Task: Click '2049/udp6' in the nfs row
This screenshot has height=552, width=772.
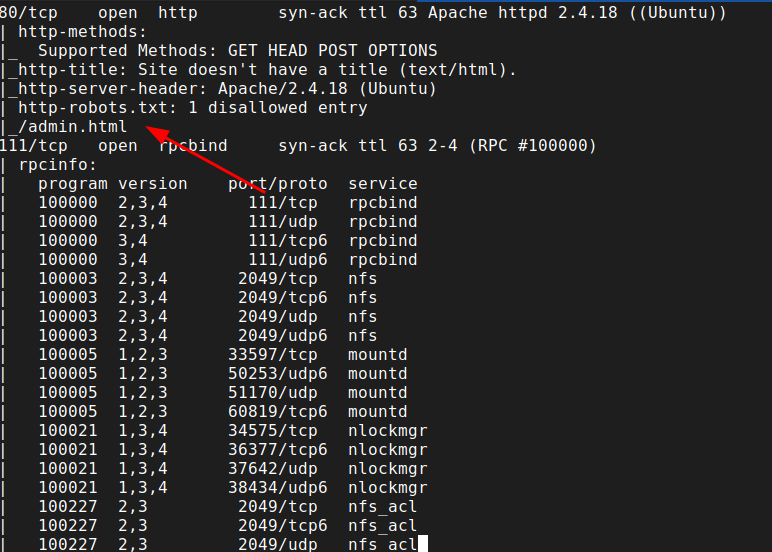Action: pyautogui.click(x=283, y=336)
